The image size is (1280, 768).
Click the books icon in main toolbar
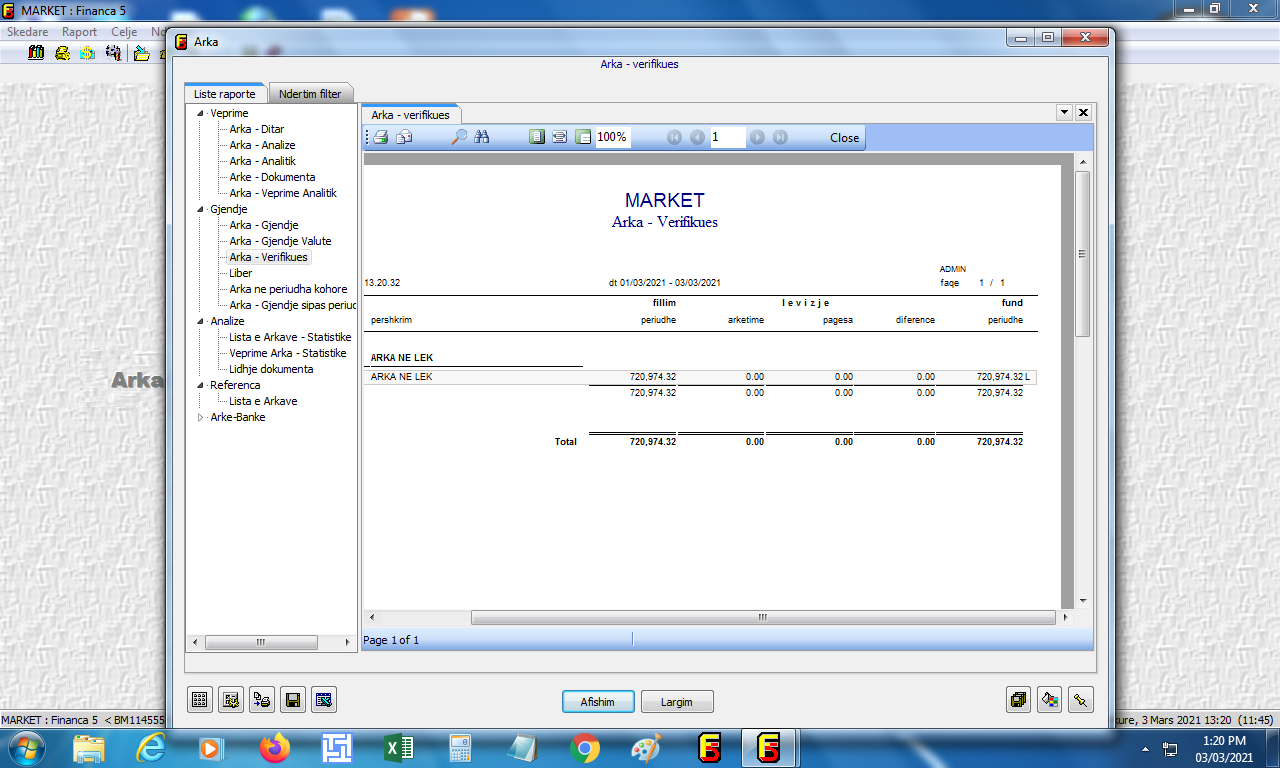pyautogui.click(x=37, y=53)
